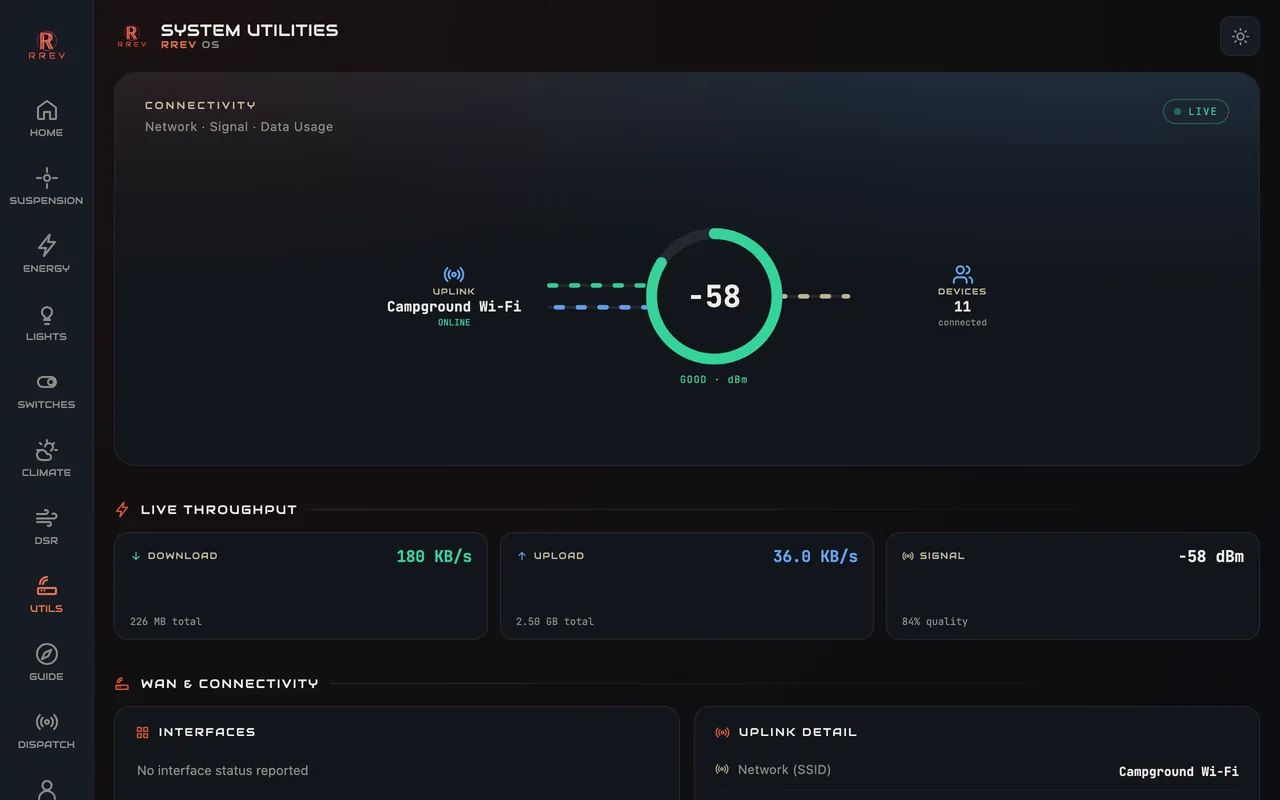Click the Campground Wi-Fi SSID value
Image resolution: width=1280 pixels, height=800 pixels.
[x=1179, y=772]
